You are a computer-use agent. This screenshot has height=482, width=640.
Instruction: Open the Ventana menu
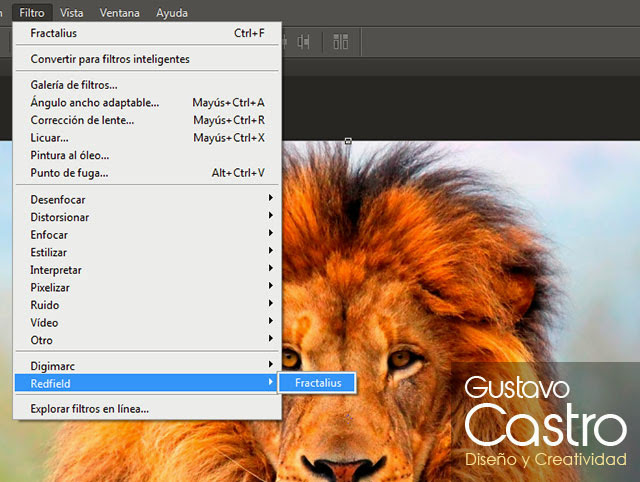[119, 13]
